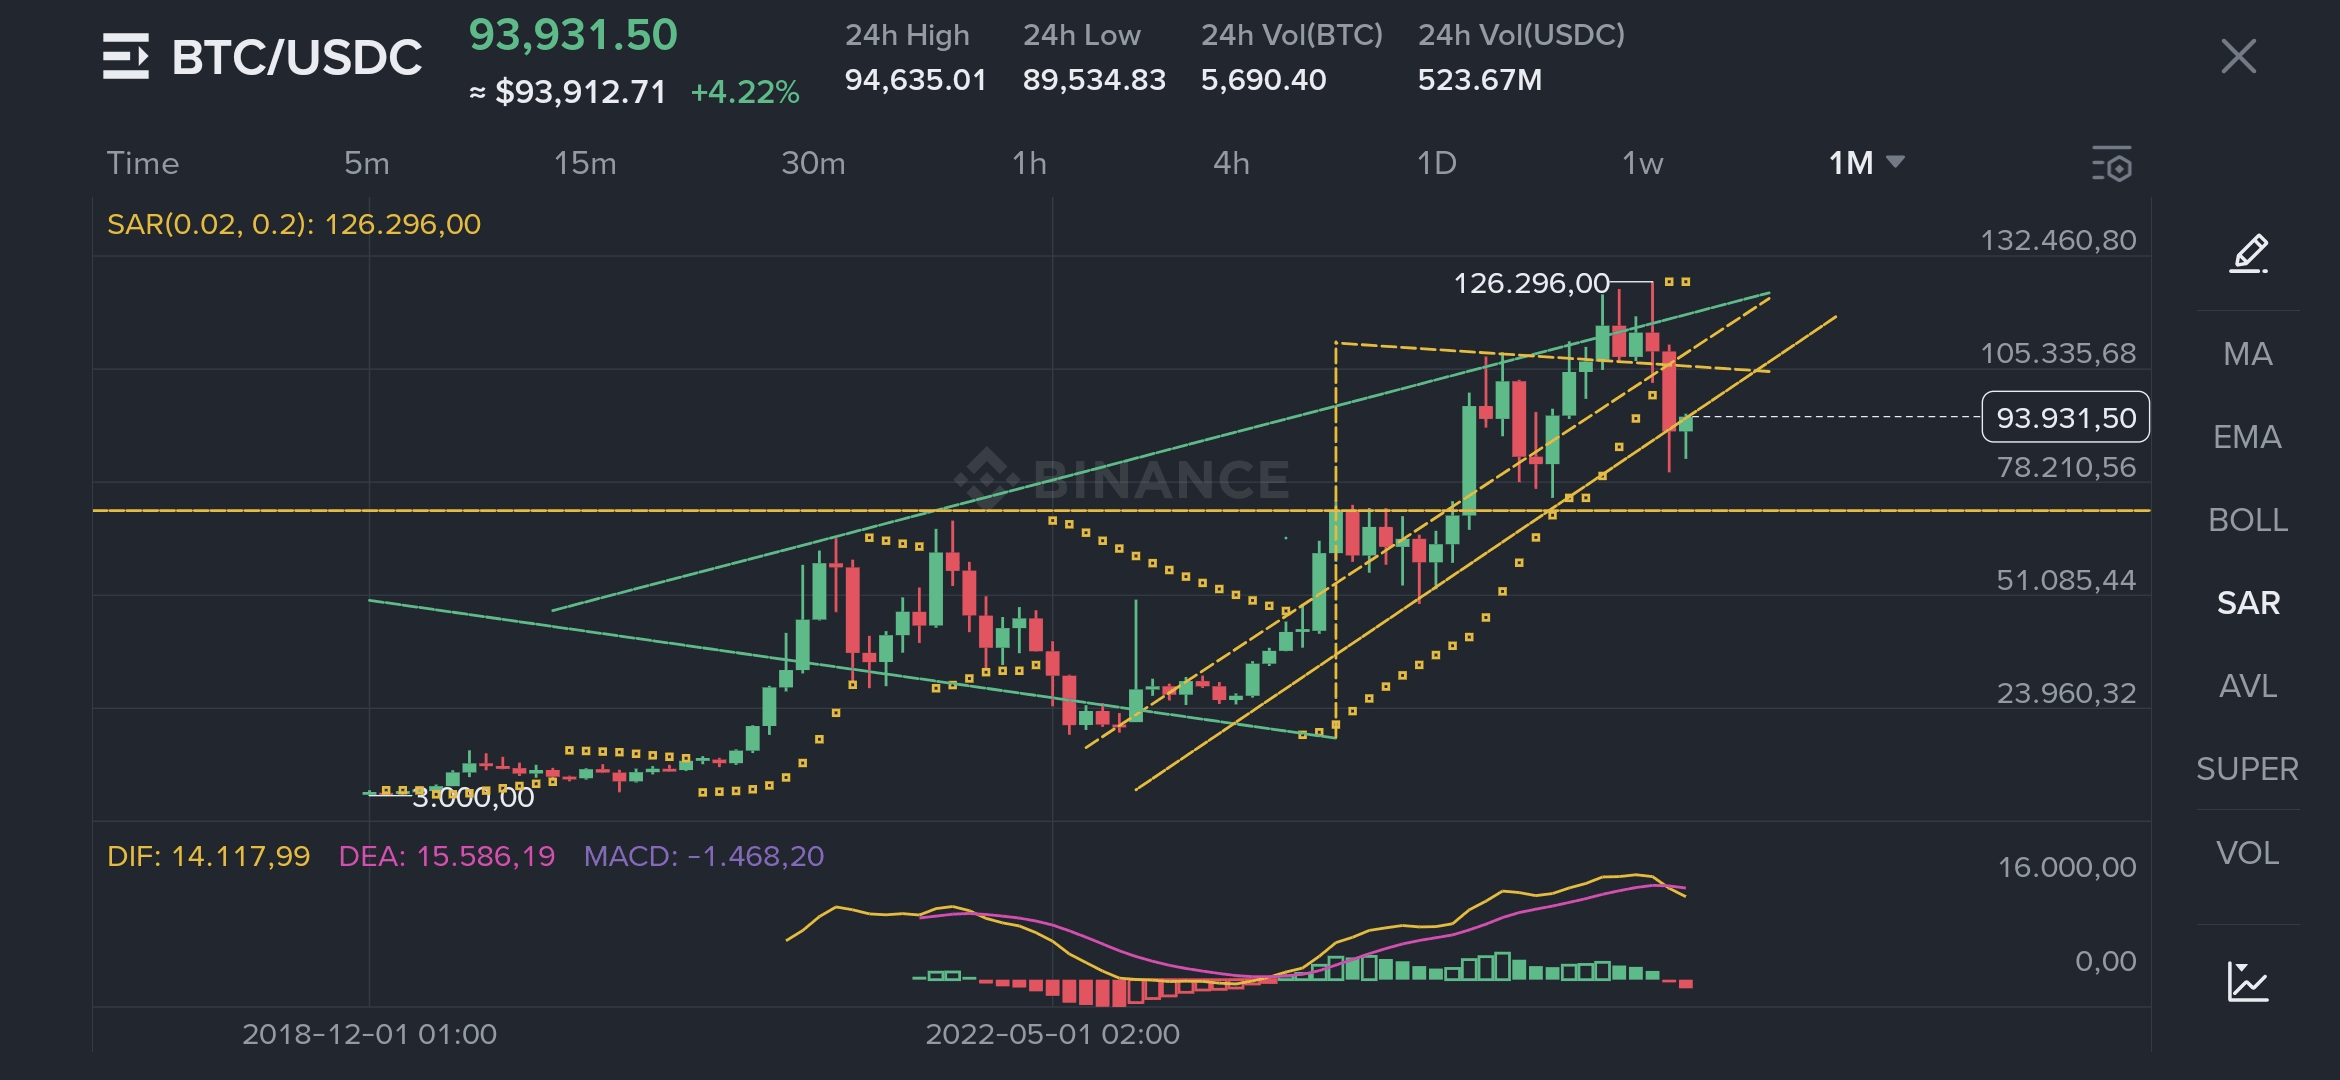Open BTC/USDC pair selector

[297, 57]
